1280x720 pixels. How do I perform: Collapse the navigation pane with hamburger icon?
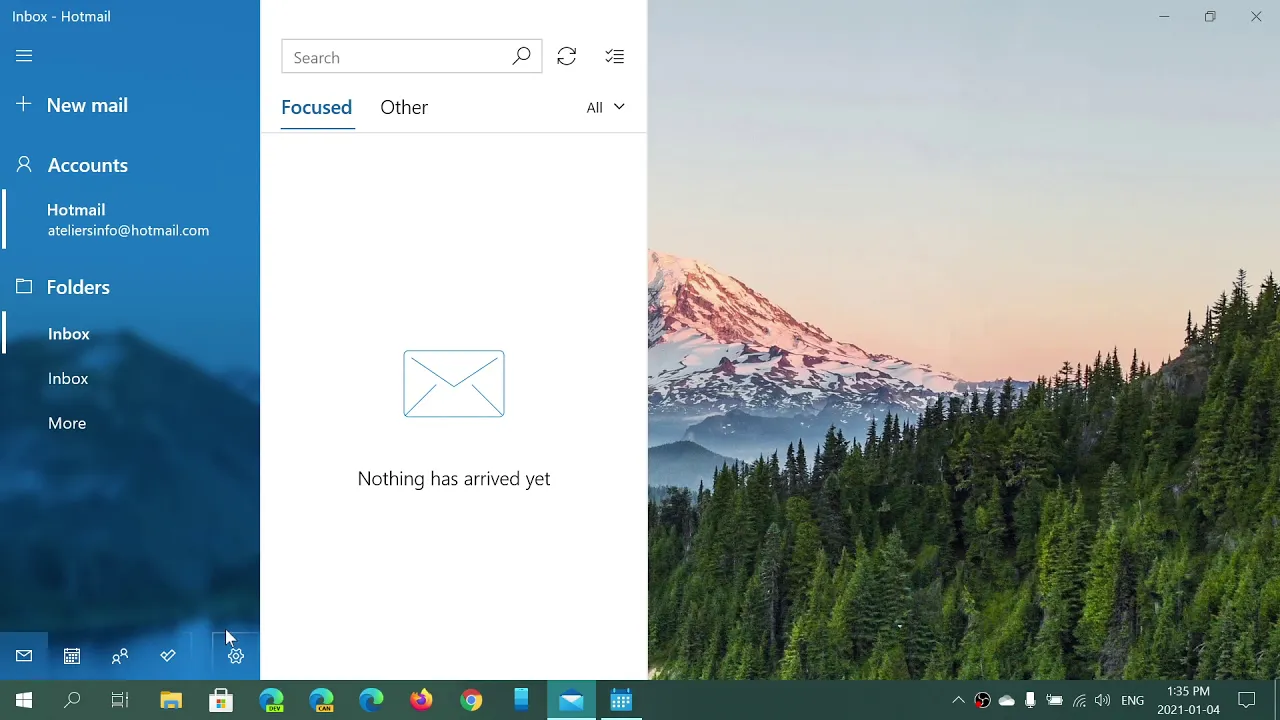coord(24,56)
